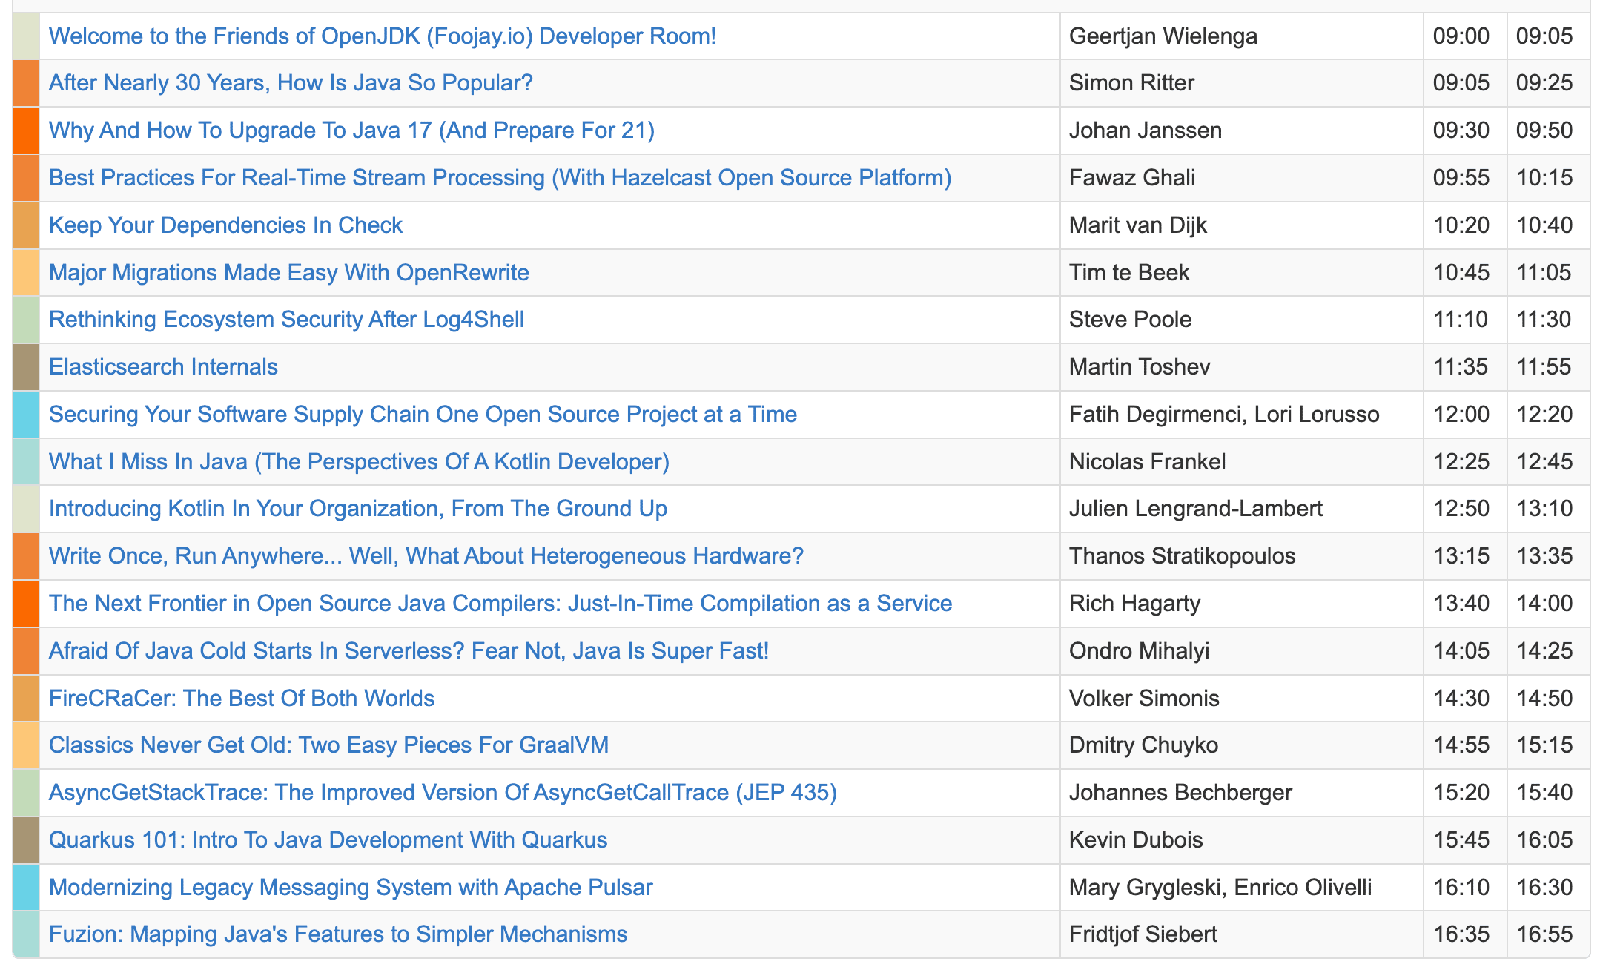Open Afraid Of Java Cold Starts talk
This screenshot has width=1600, height=970.
point(408,651)
